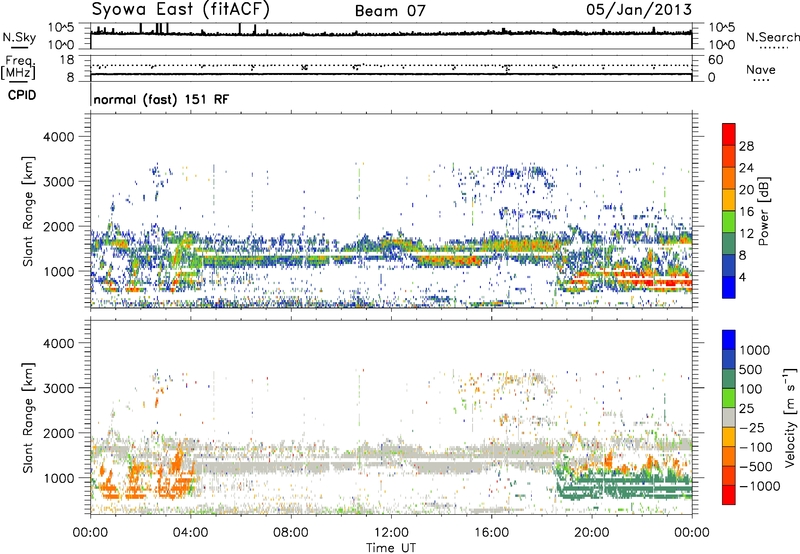Image resolution: width=800 pixels, height=554 pixels.
Task: Click the power panel 'Slant Range [km]' axis label
Action: 29,212
